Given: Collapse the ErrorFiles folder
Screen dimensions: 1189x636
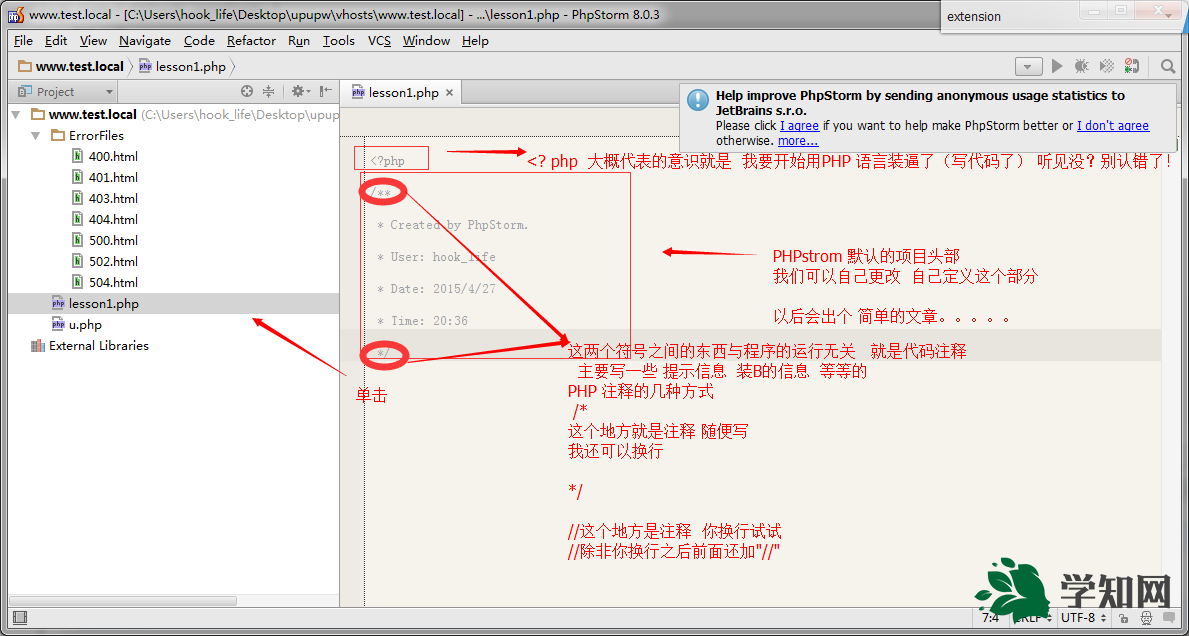Looking at the screenshot, I should click(36, 136).
